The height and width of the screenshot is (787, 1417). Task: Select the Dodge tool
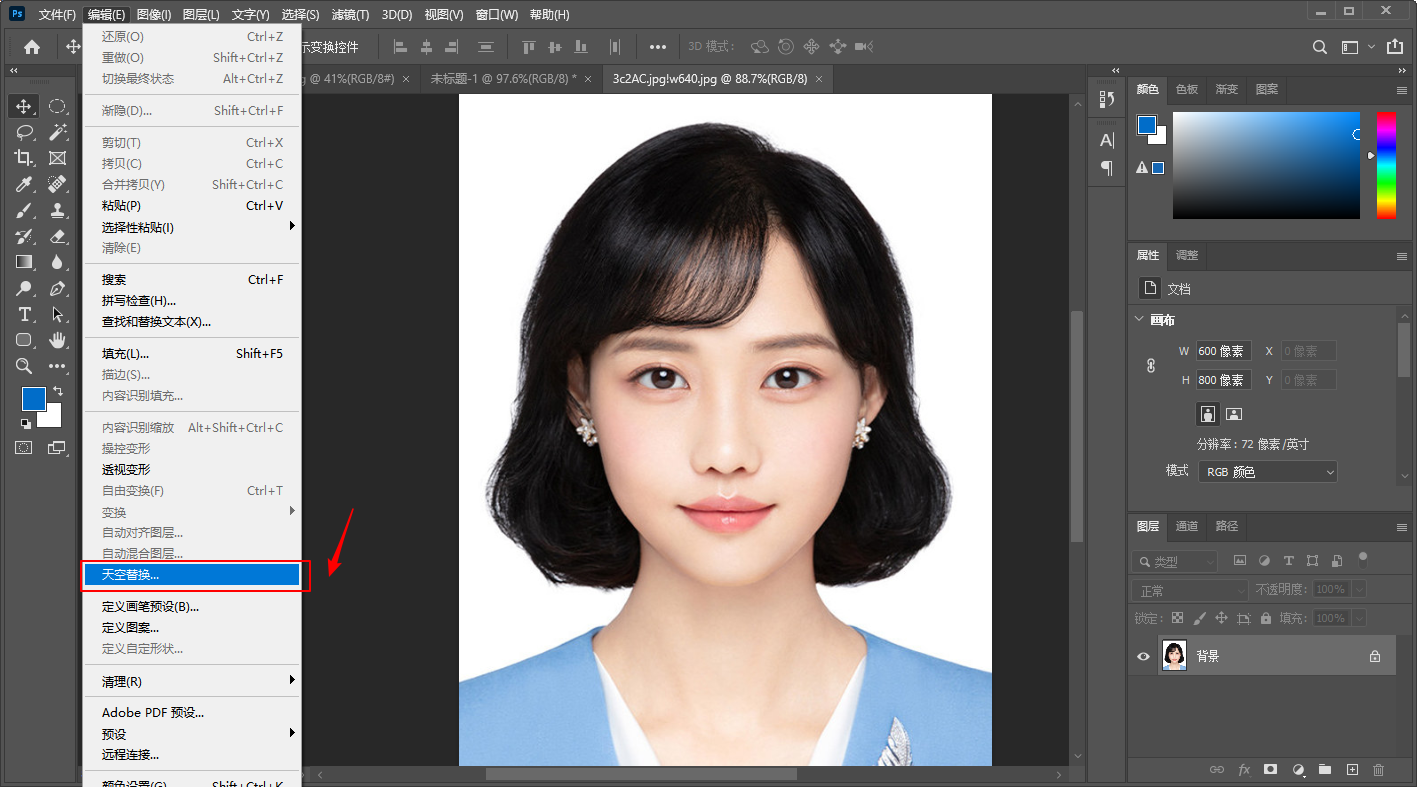tap(24, 288)
